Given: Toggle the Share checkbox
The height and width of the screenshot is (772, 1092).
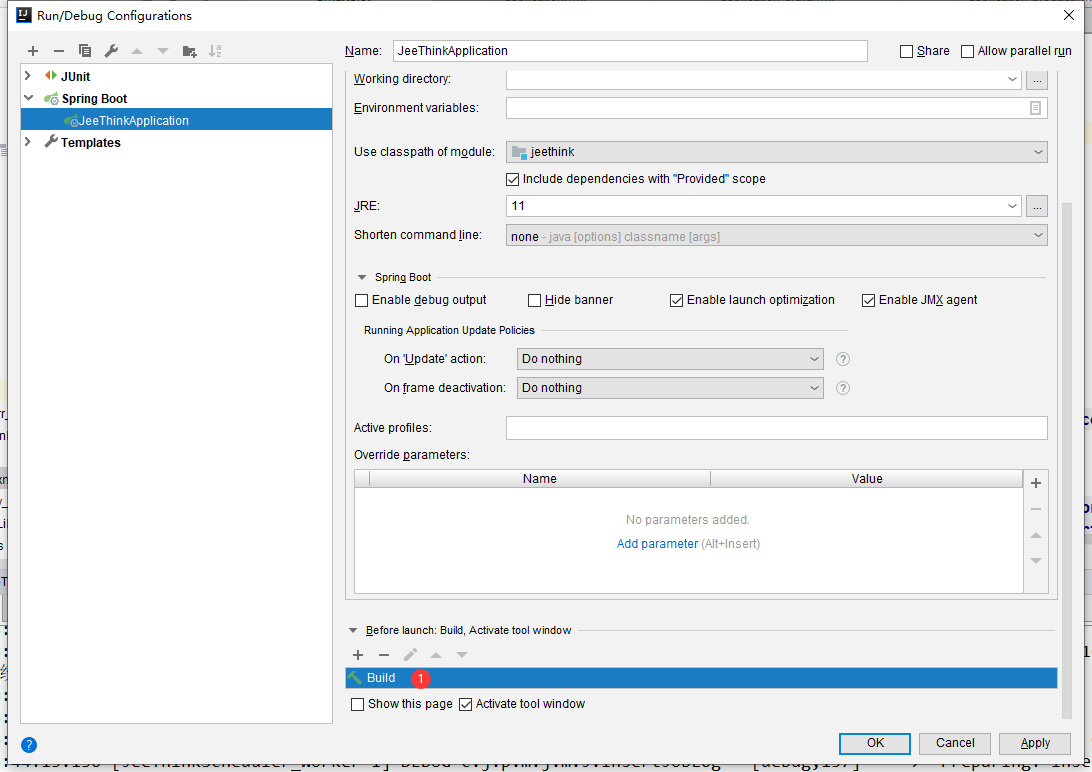Looking at the screenshot, I should (906, 52).
